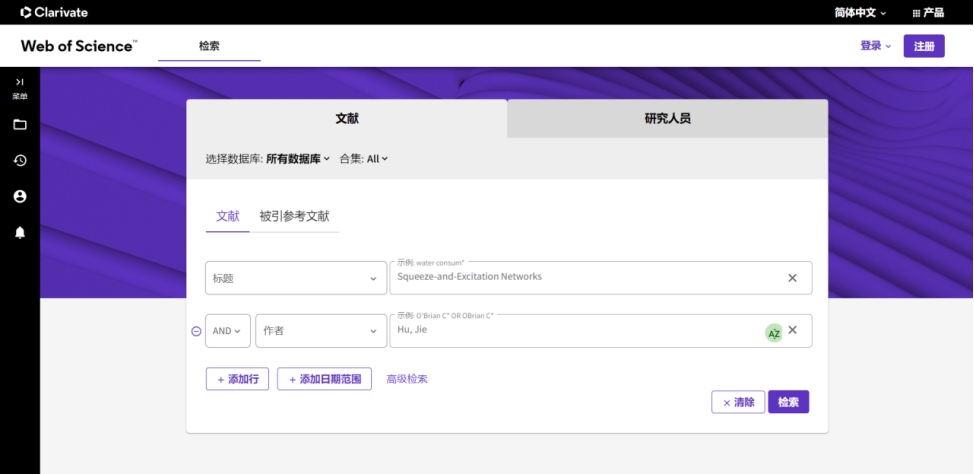The image size is (974, 474).
Task: Click the purple 检索 search button
Action: click(788, 402)
